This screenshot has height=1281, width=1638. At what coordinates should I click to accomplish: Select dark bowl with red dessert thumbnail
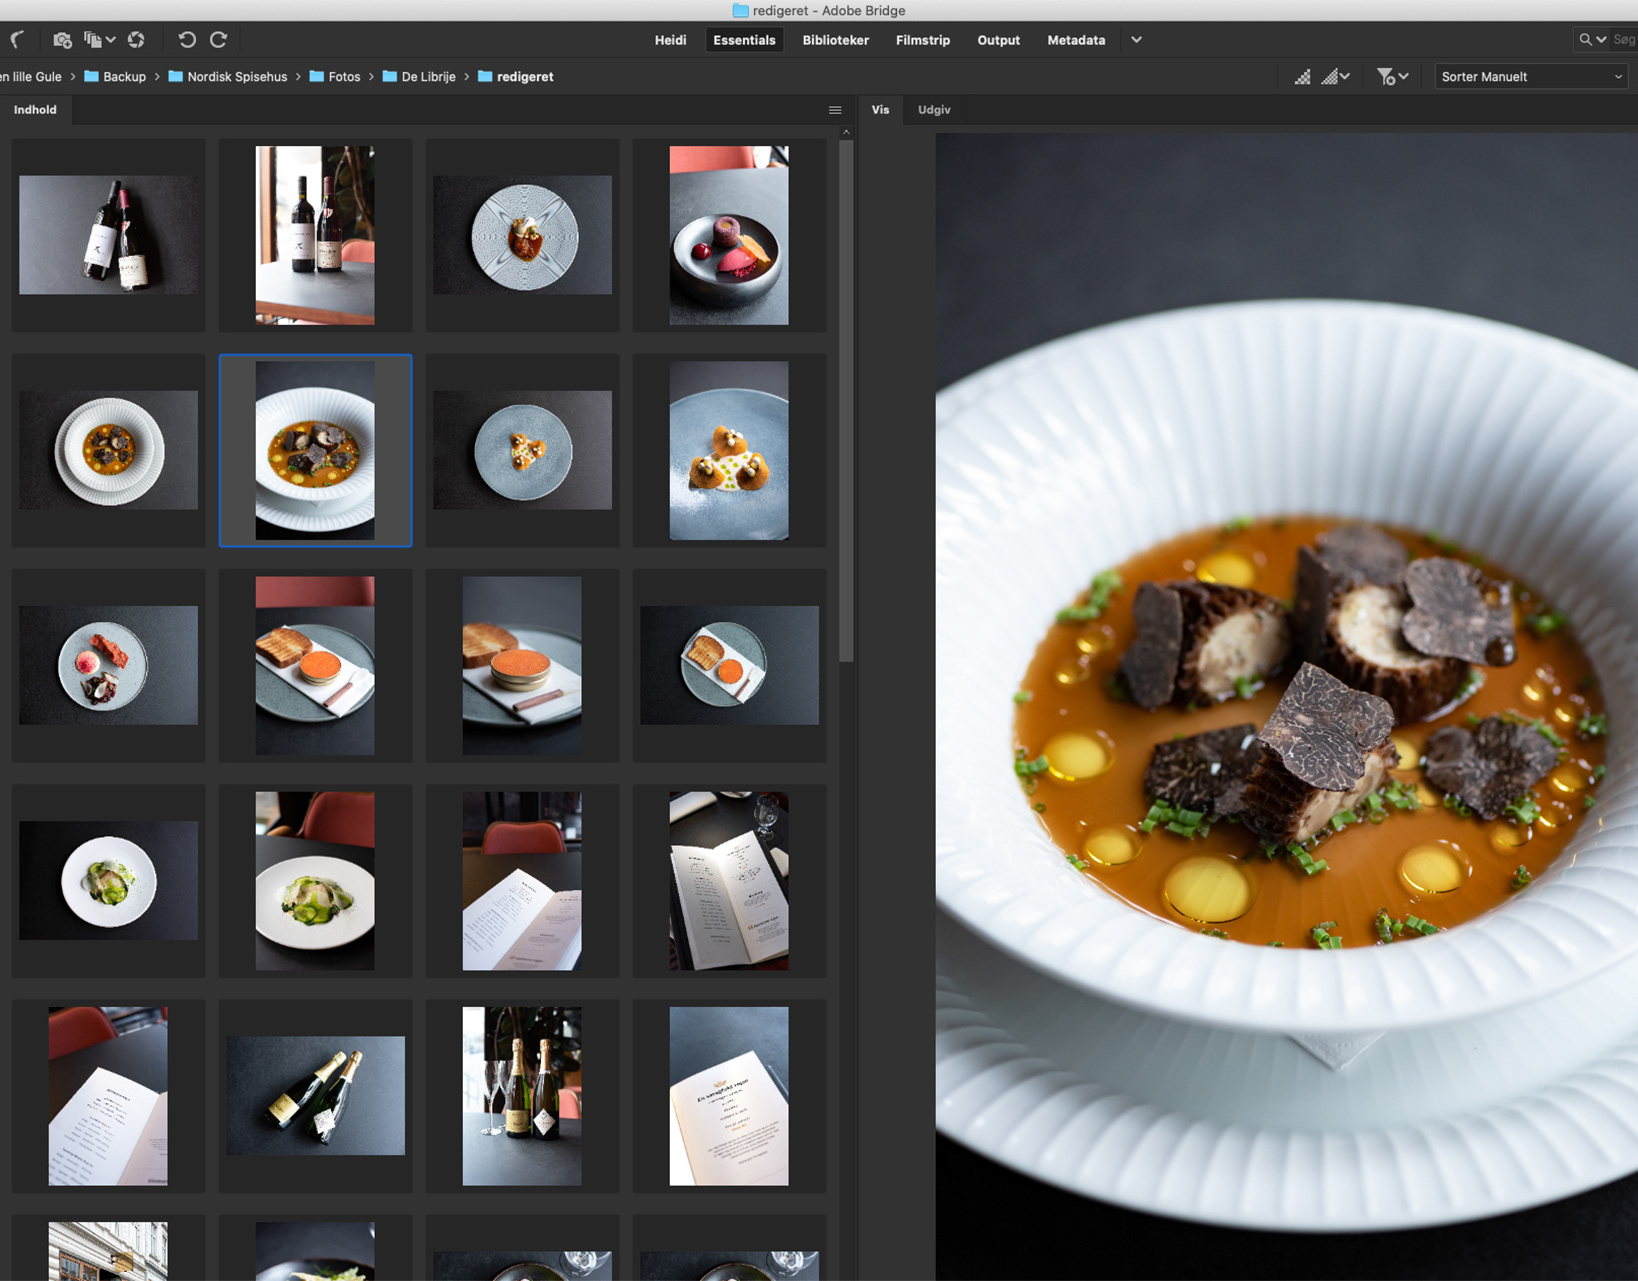click(729, 235)
